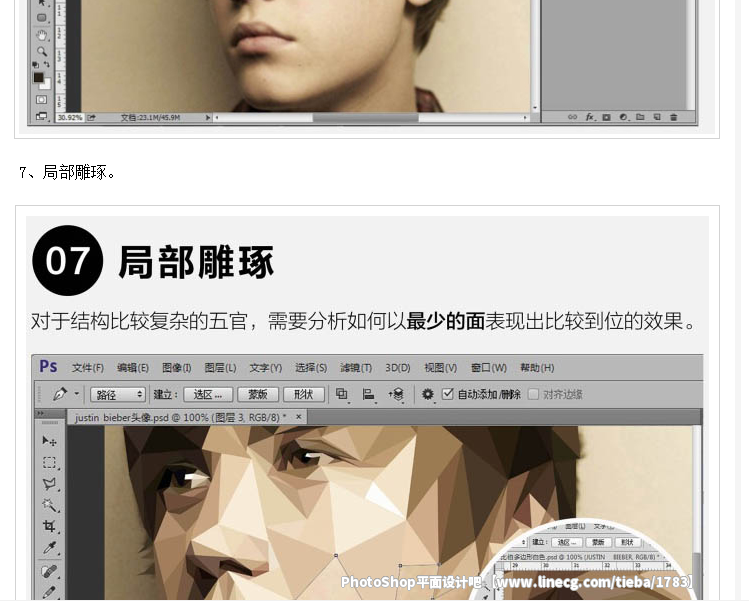Select the Polygonal Lasso tool
Screen dimensions: 749x601
click(49, 484)
